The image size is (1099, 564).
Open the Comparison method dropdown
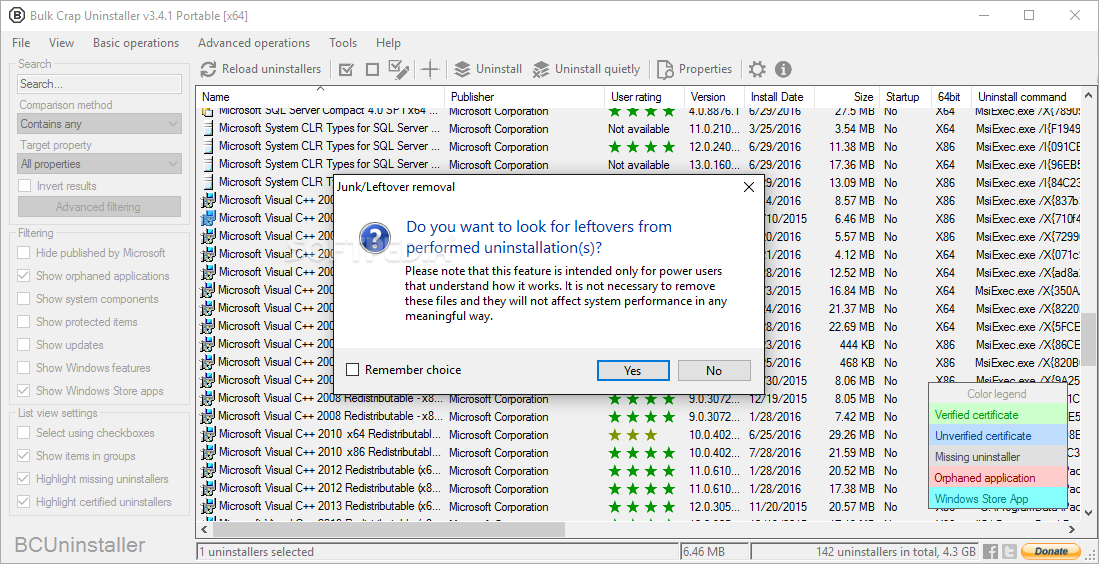coord(100,124)
